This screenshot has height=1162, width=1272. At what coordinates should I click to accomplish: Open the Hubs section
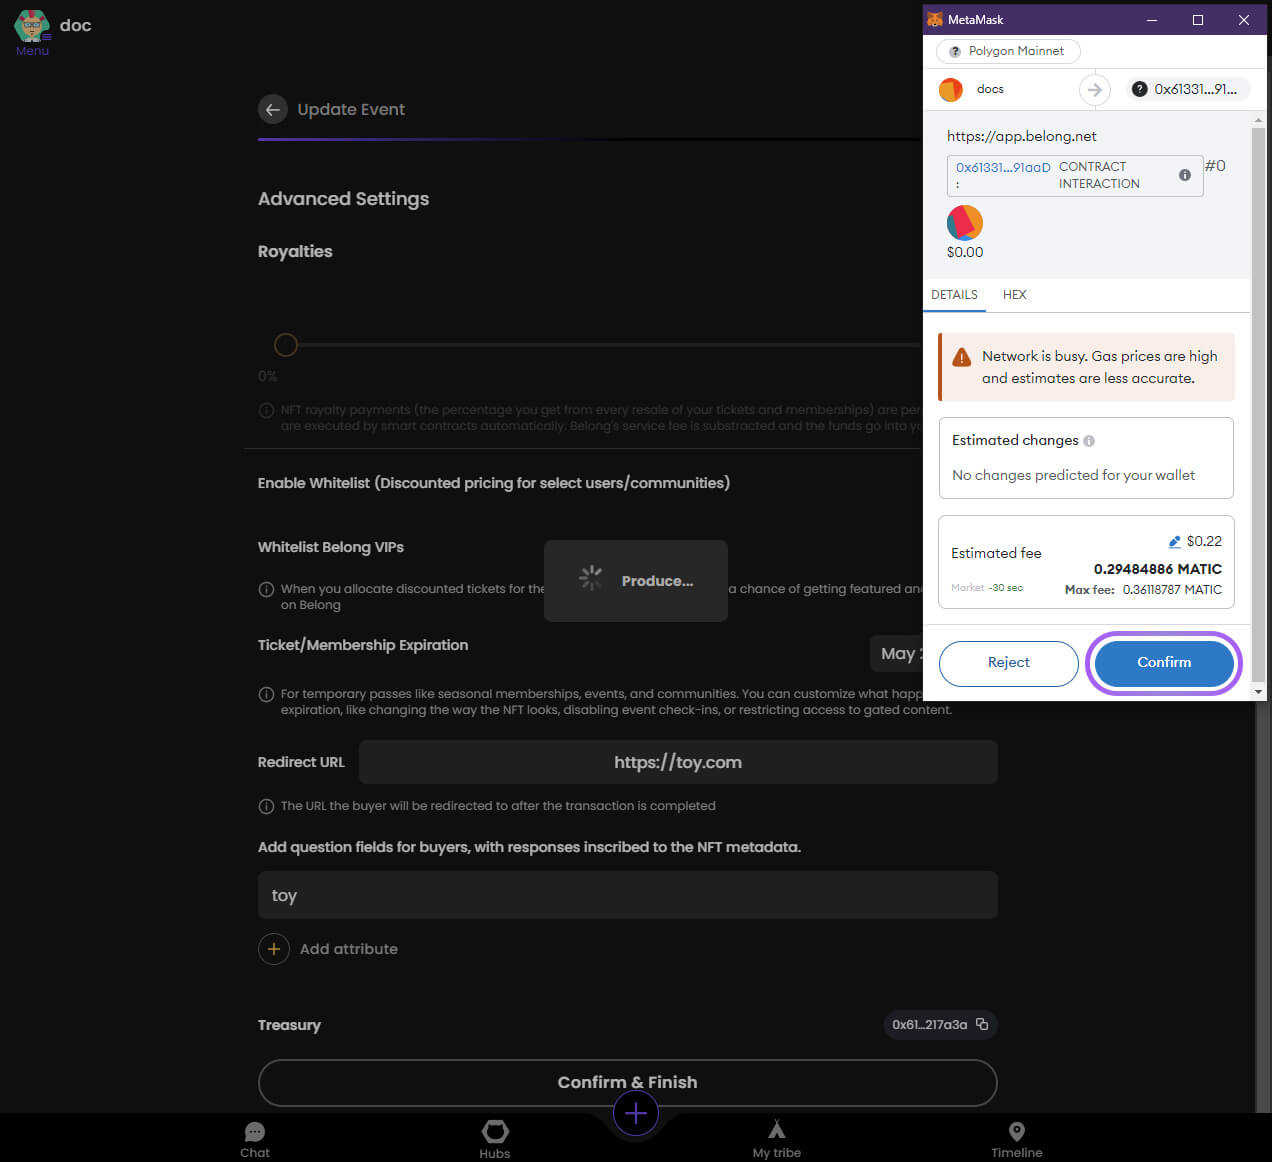coord(495,1139)
